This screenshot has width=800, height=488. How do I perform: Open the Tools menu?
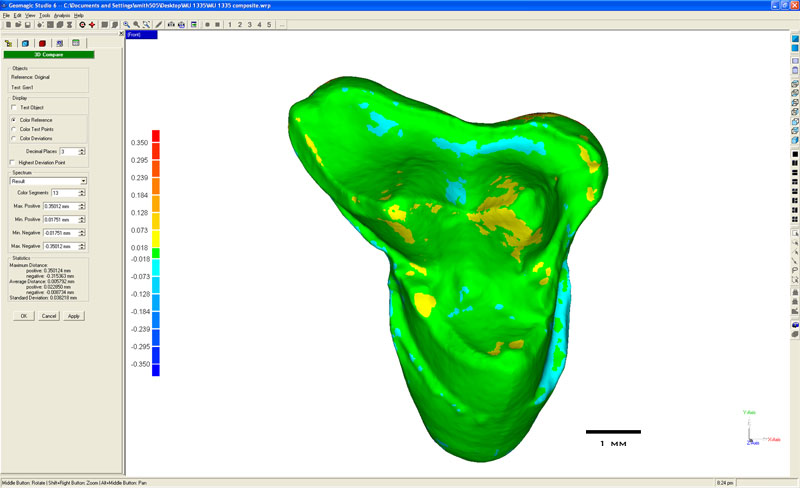[x=44, y=16]
